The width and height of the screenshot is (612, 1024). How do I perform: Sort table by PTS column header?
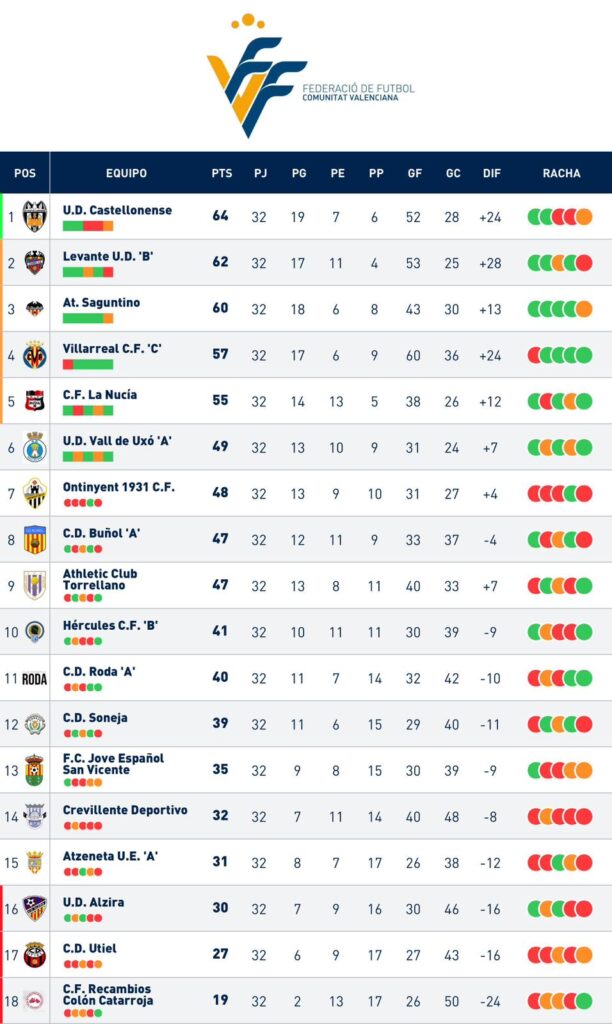[x=221, y=173]
